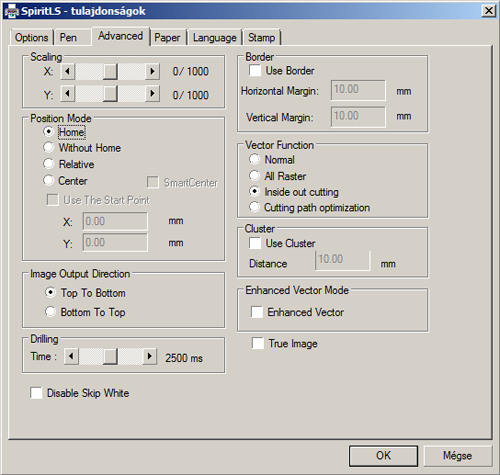This screenshot has width=500, height=475.
Task: Click the Drilling Time slider thumb
Action: (x=110, y=356)
